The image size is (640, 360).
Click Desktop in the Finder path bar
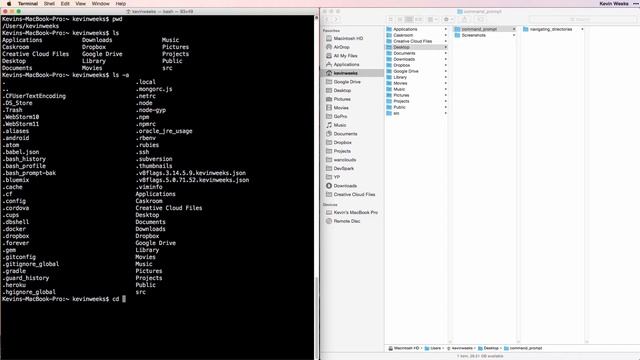tap(488, 348)
